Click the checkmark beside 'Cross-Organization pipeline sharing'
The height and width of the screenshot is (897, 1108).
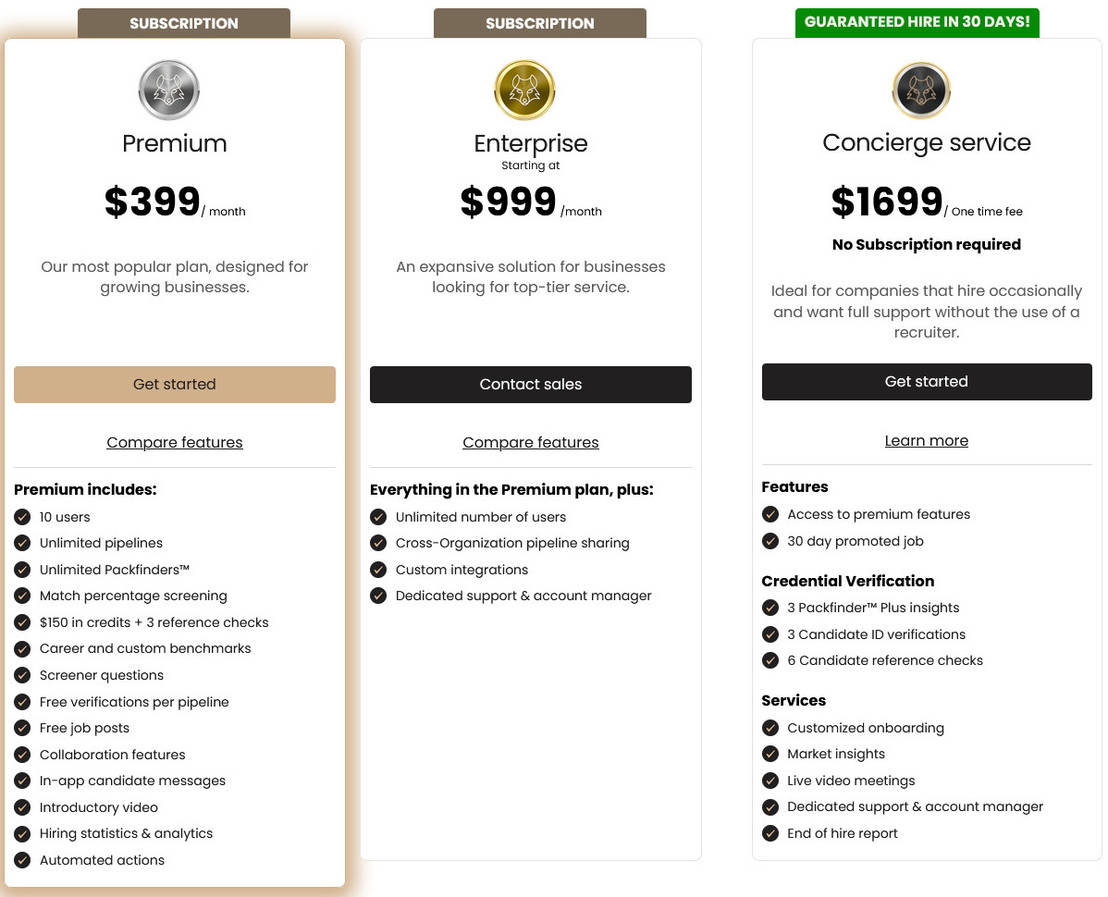pos(378,543)
